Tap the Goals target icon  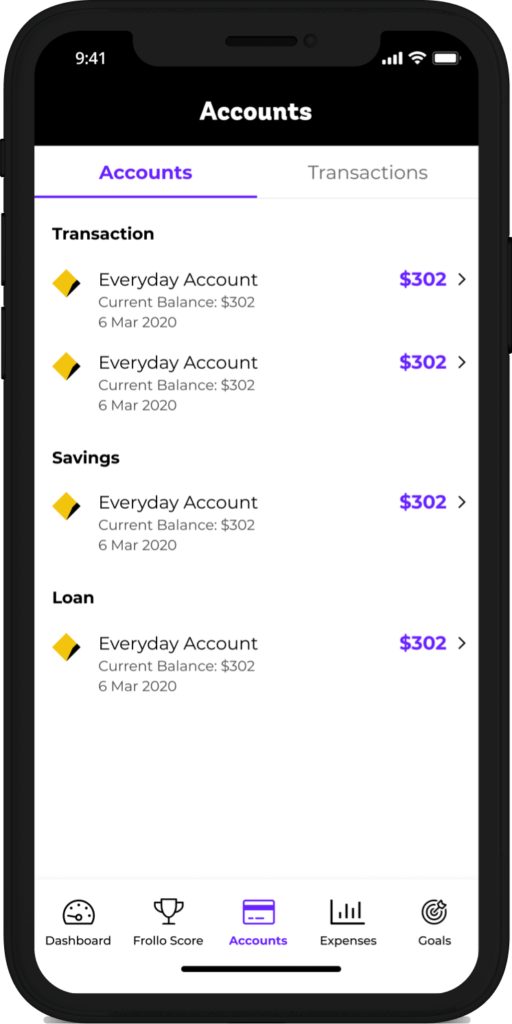click(434, 912)
